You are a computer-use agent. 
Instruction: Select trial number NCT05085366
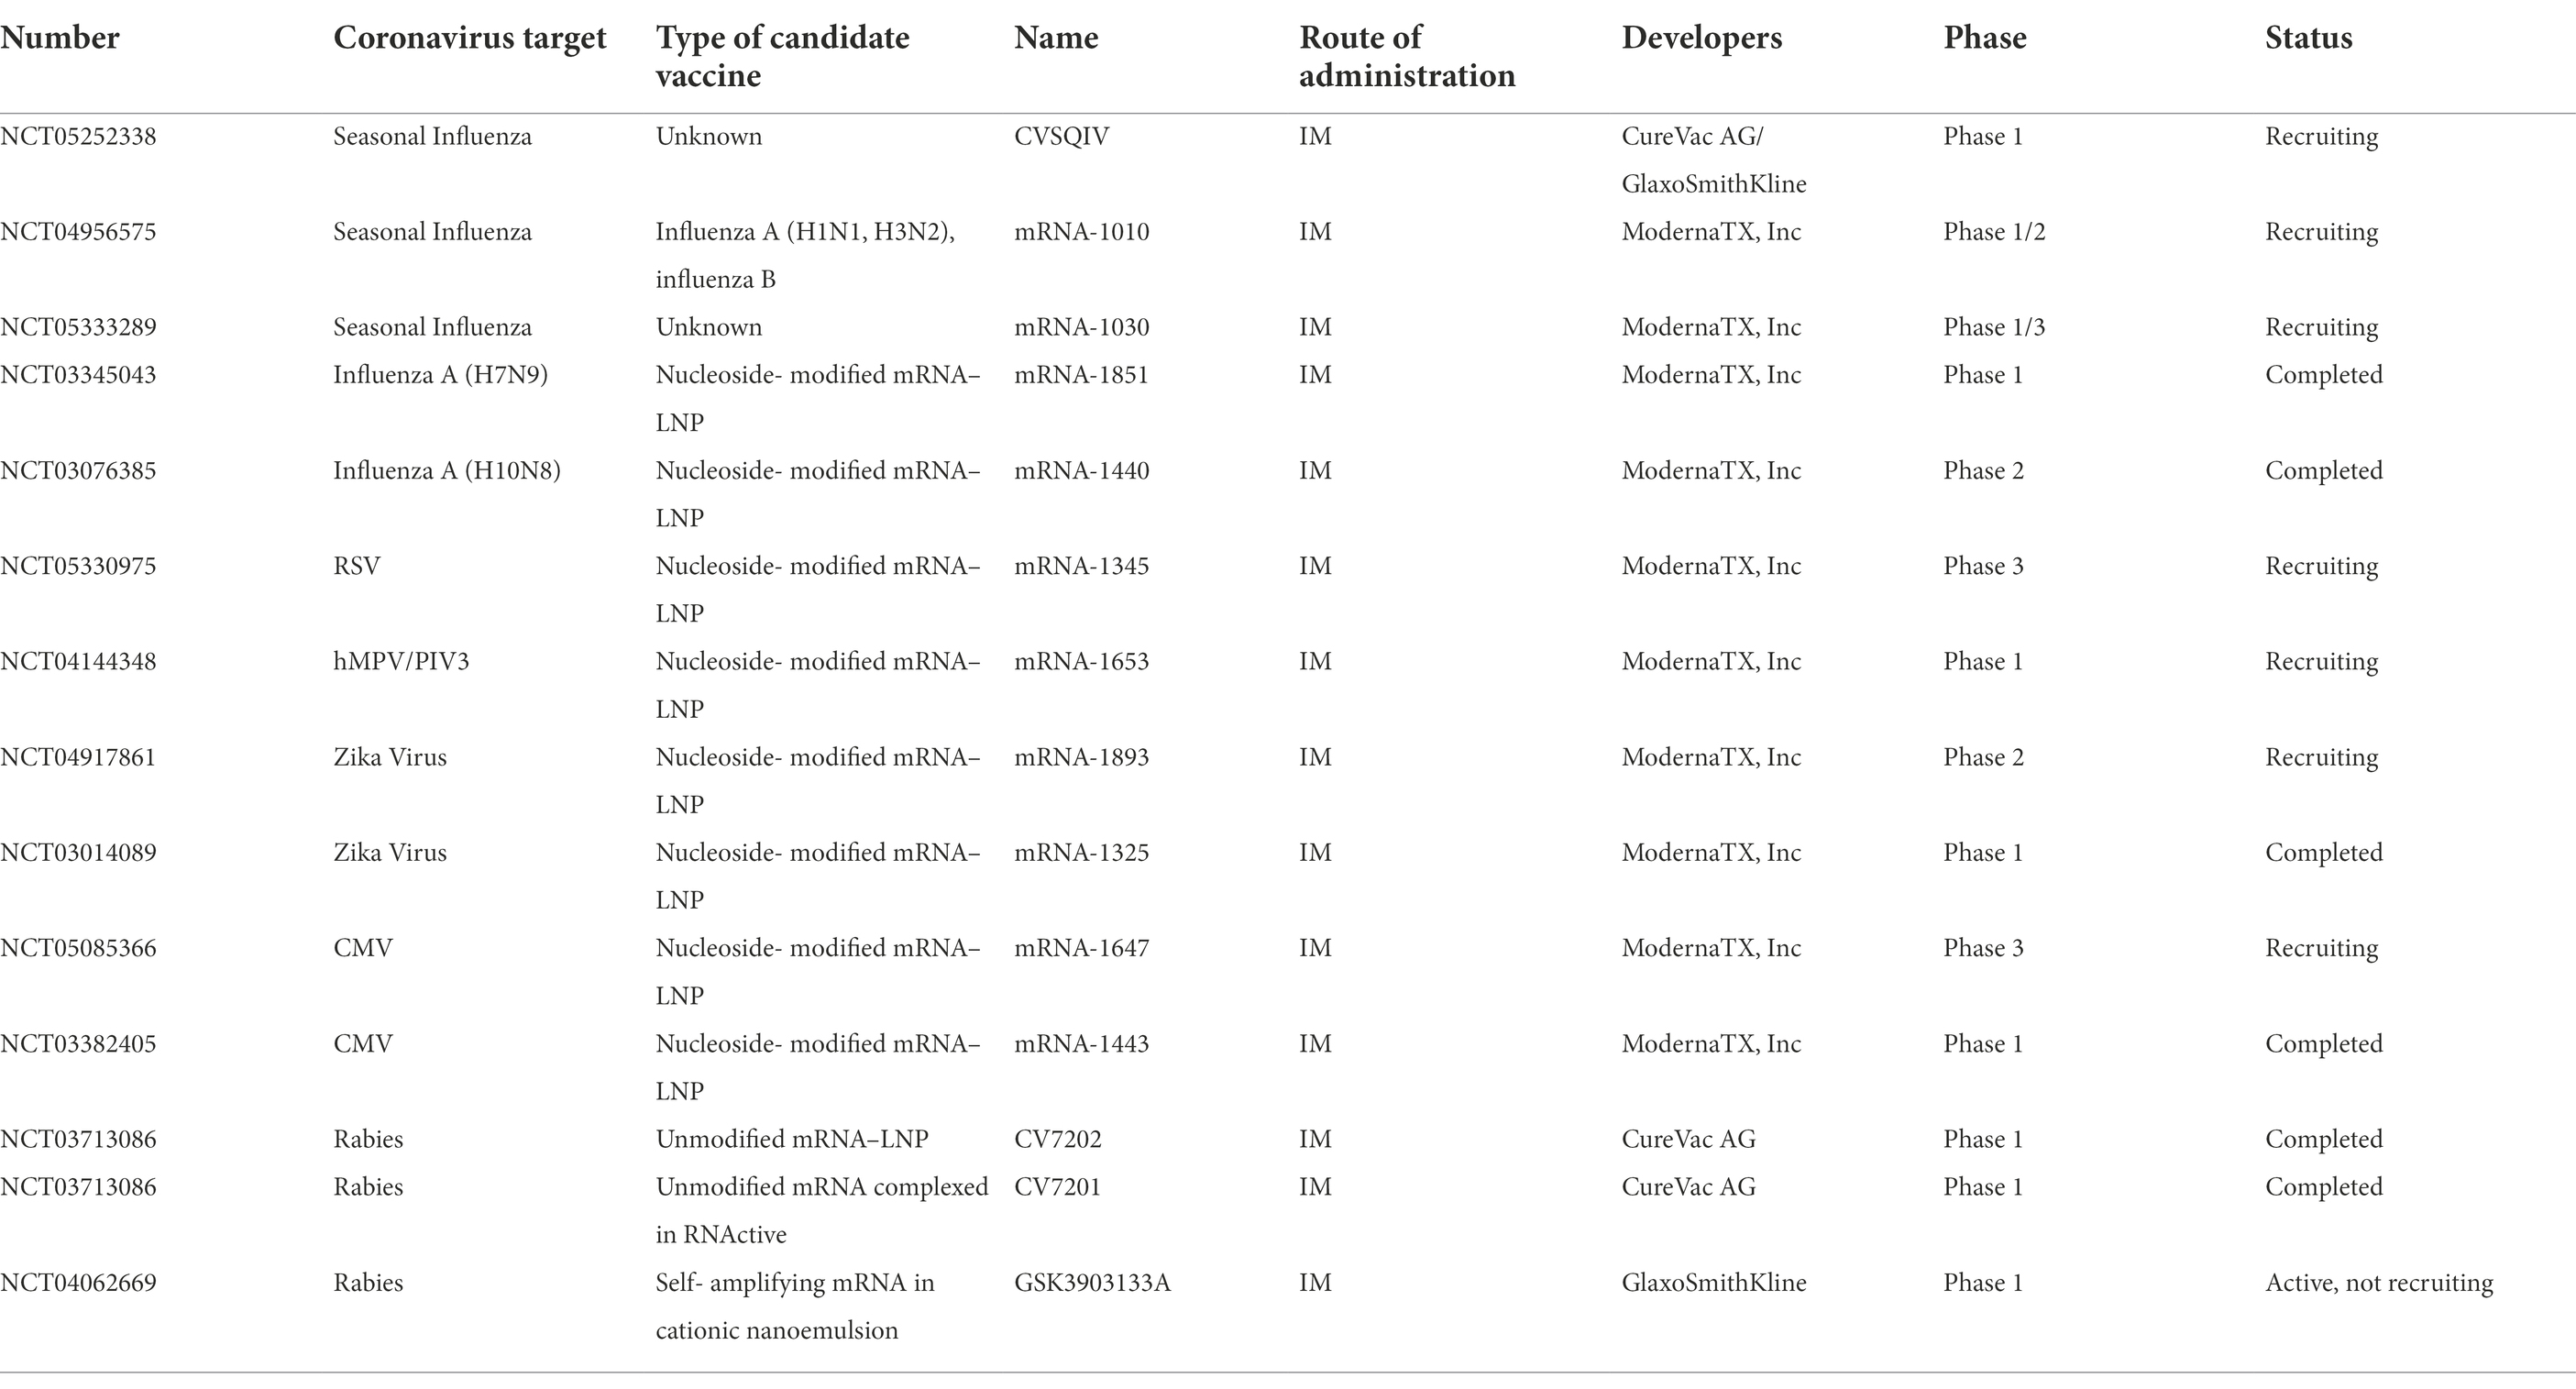point(78,948)
